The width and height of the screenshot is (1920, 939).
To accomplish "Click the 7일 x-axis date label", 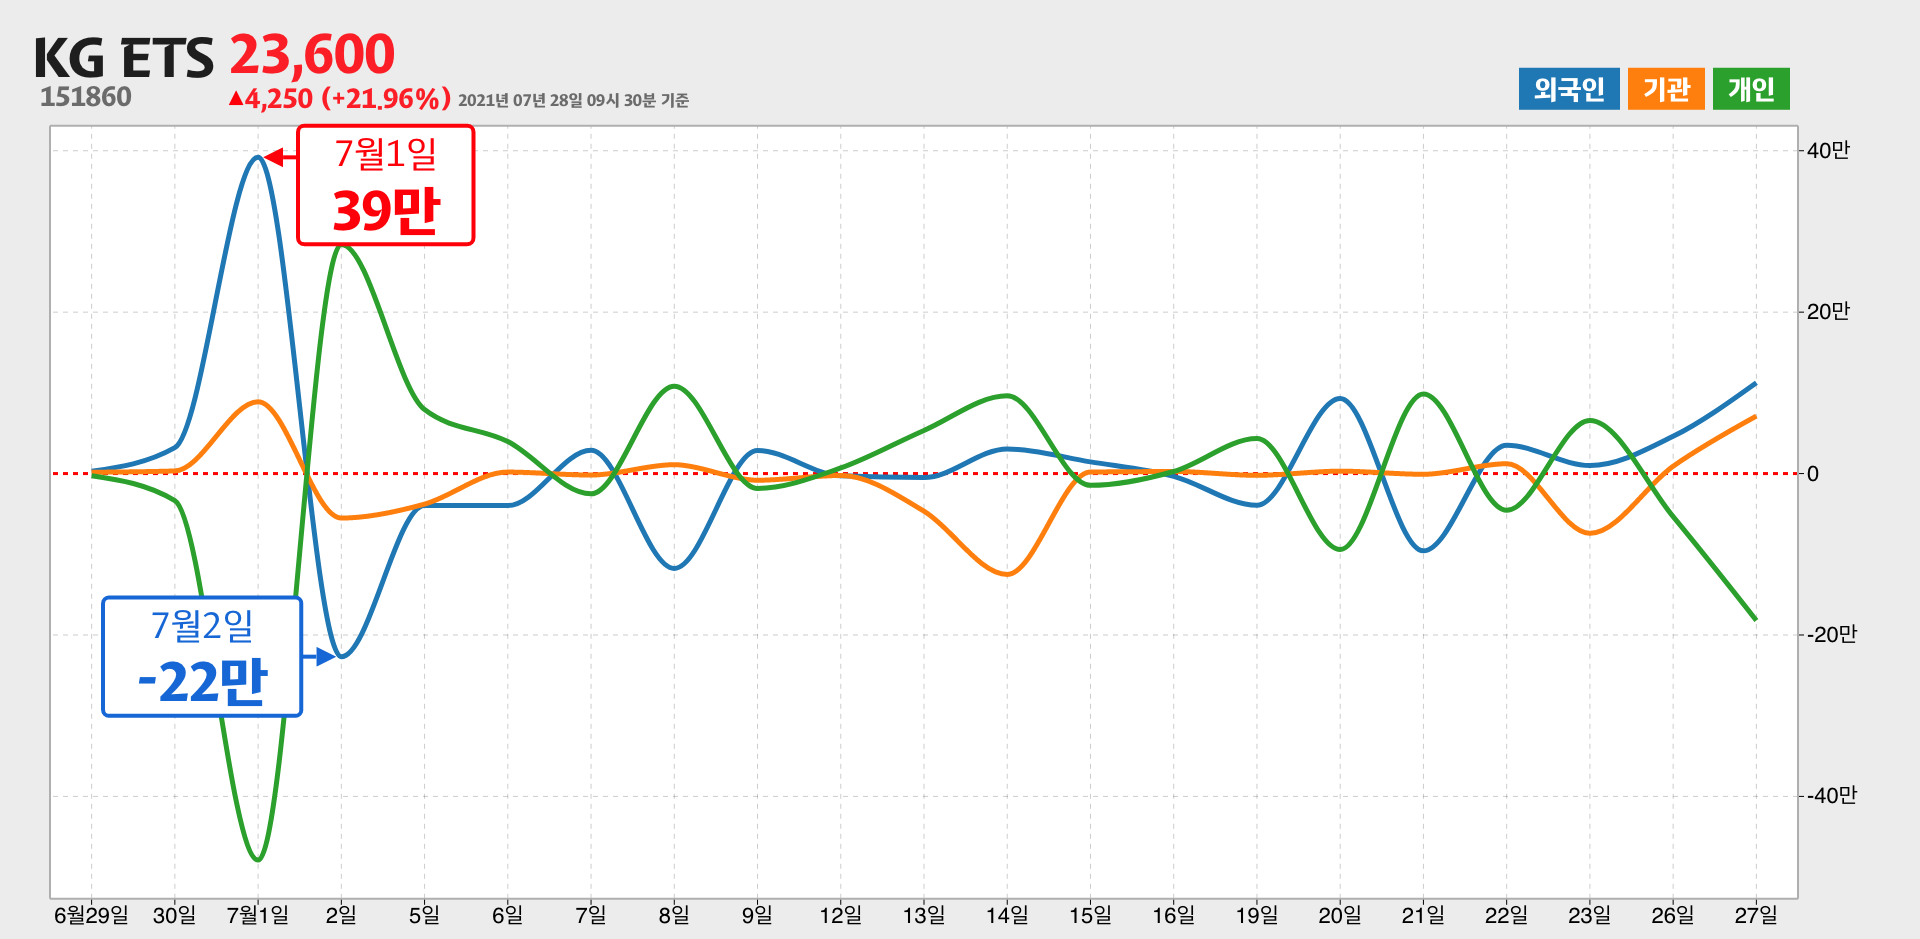I will pos(590,915).
